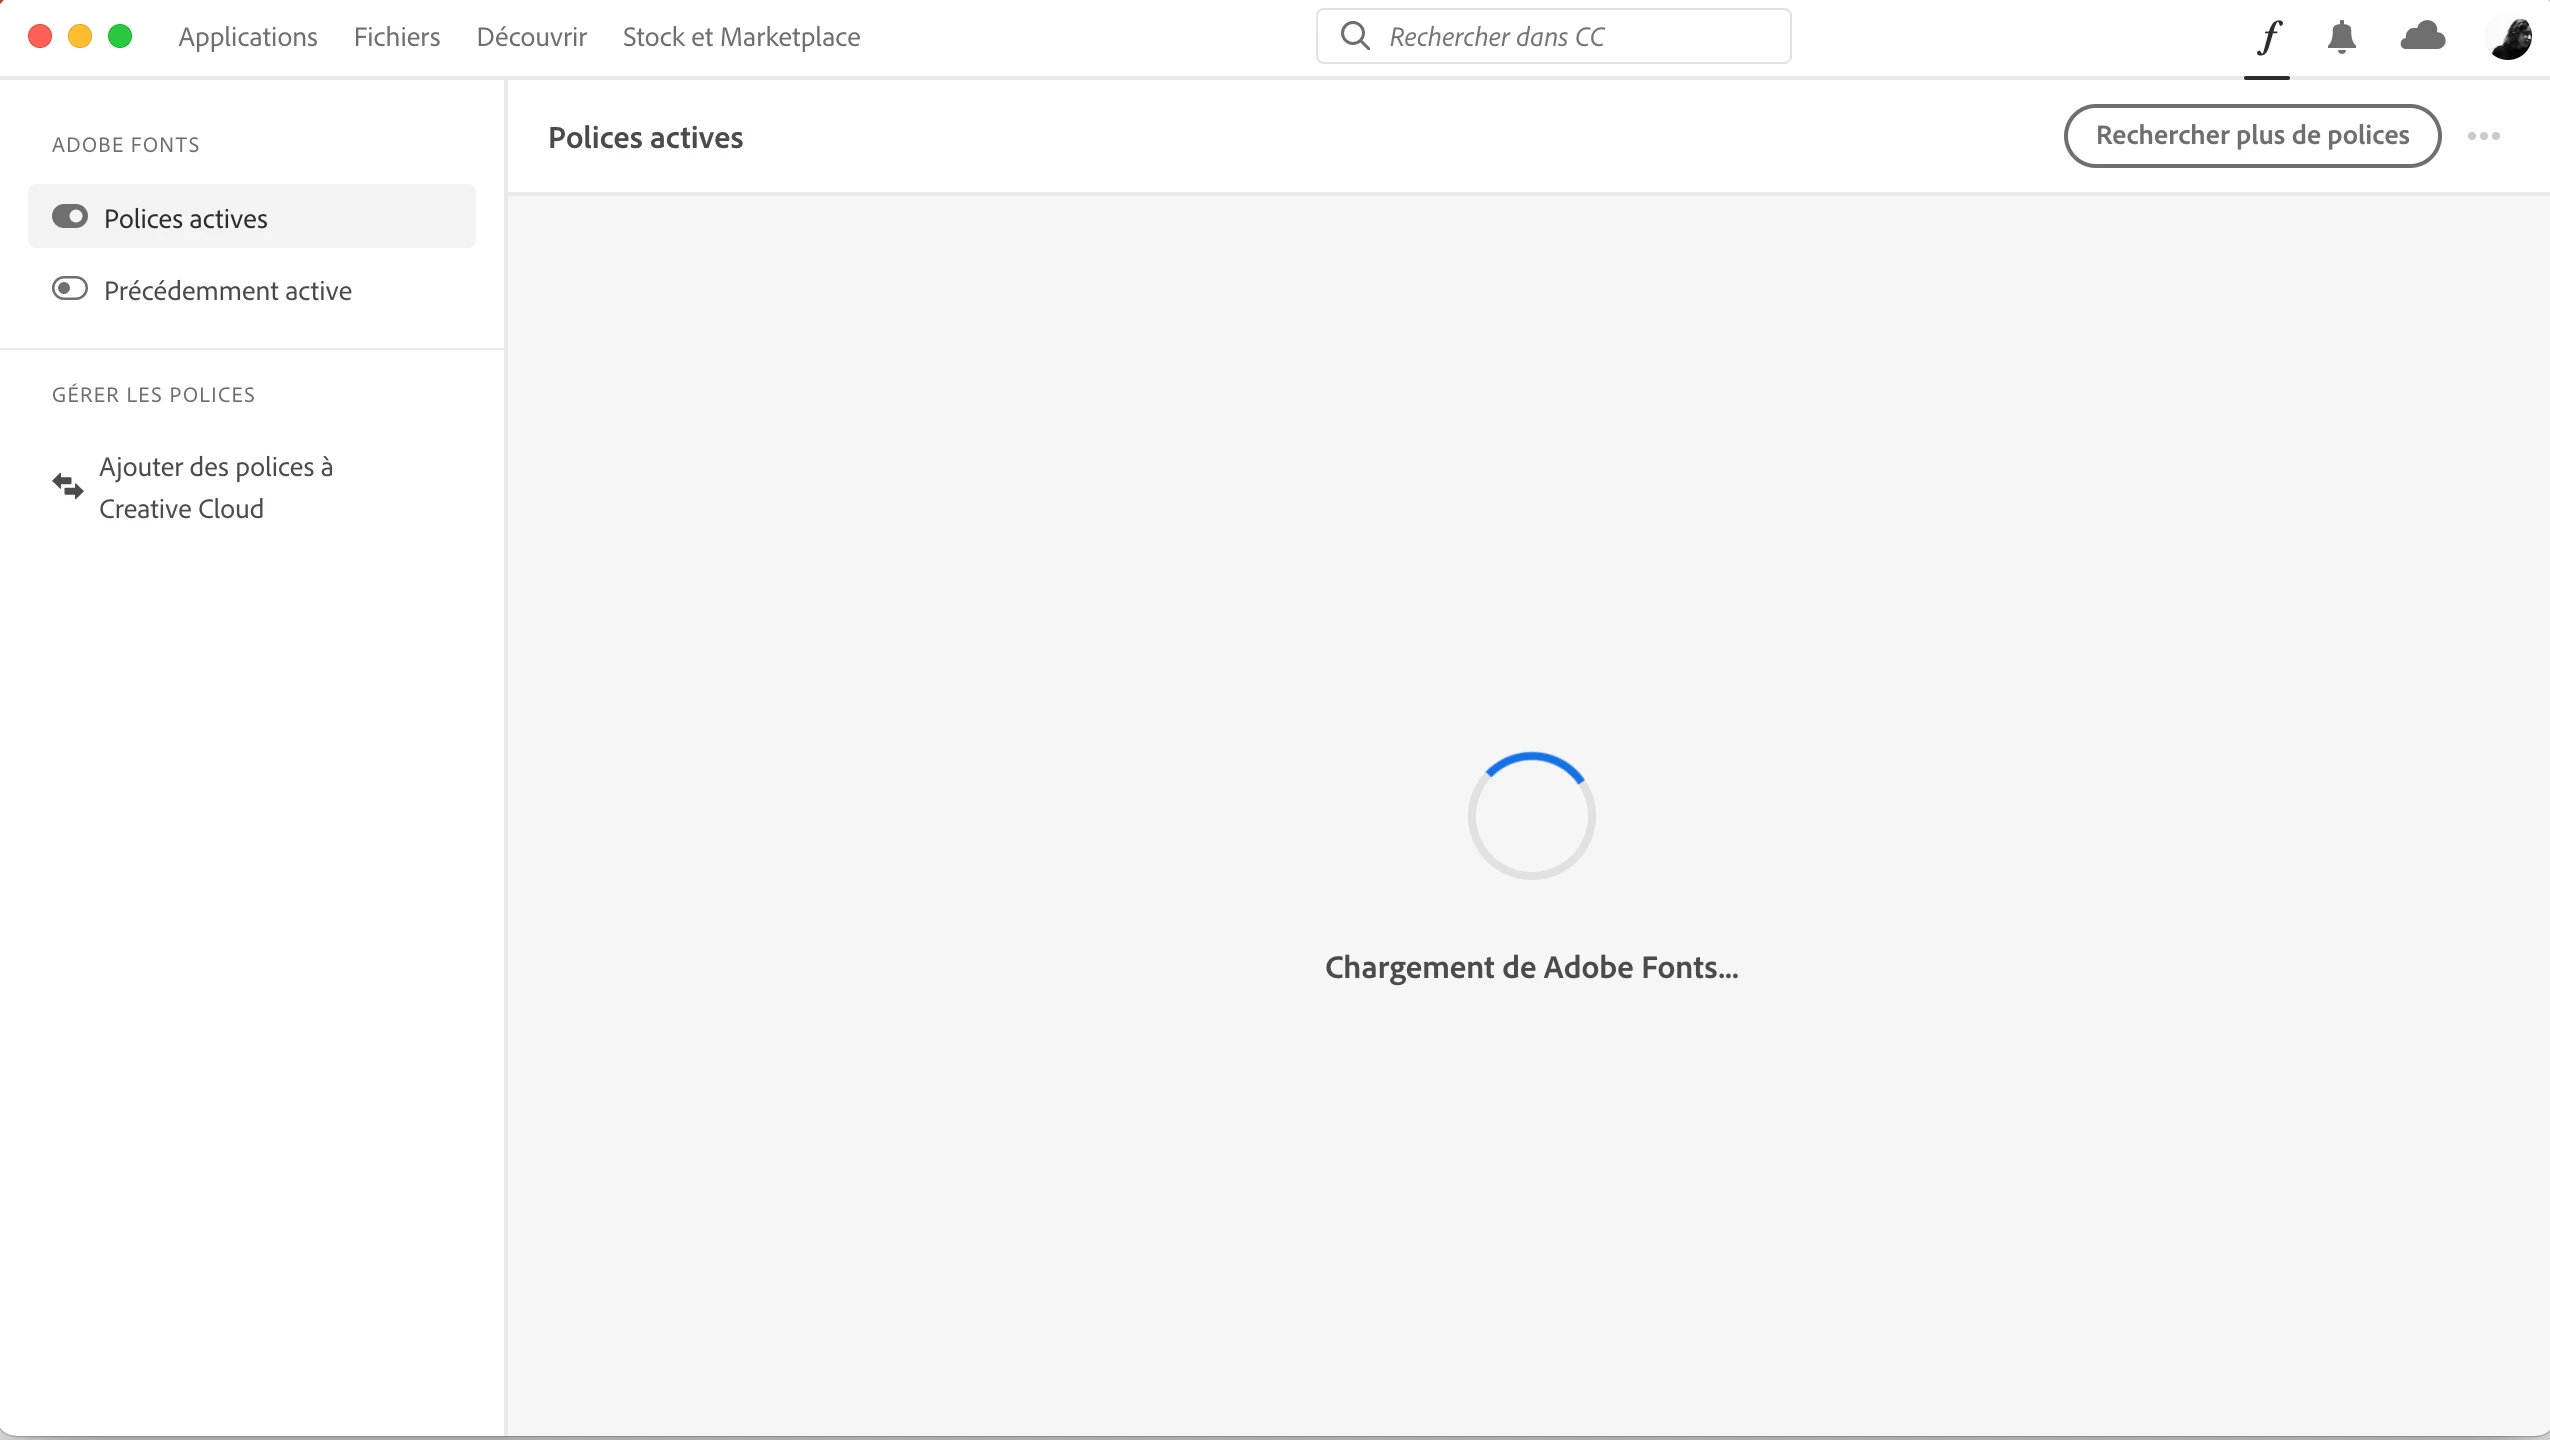Image resolution: width=2550 pixels, height=1440 pixels.
Task: Open the Découvrir tab
Action: pyautogui.click(x=531, y=37)
